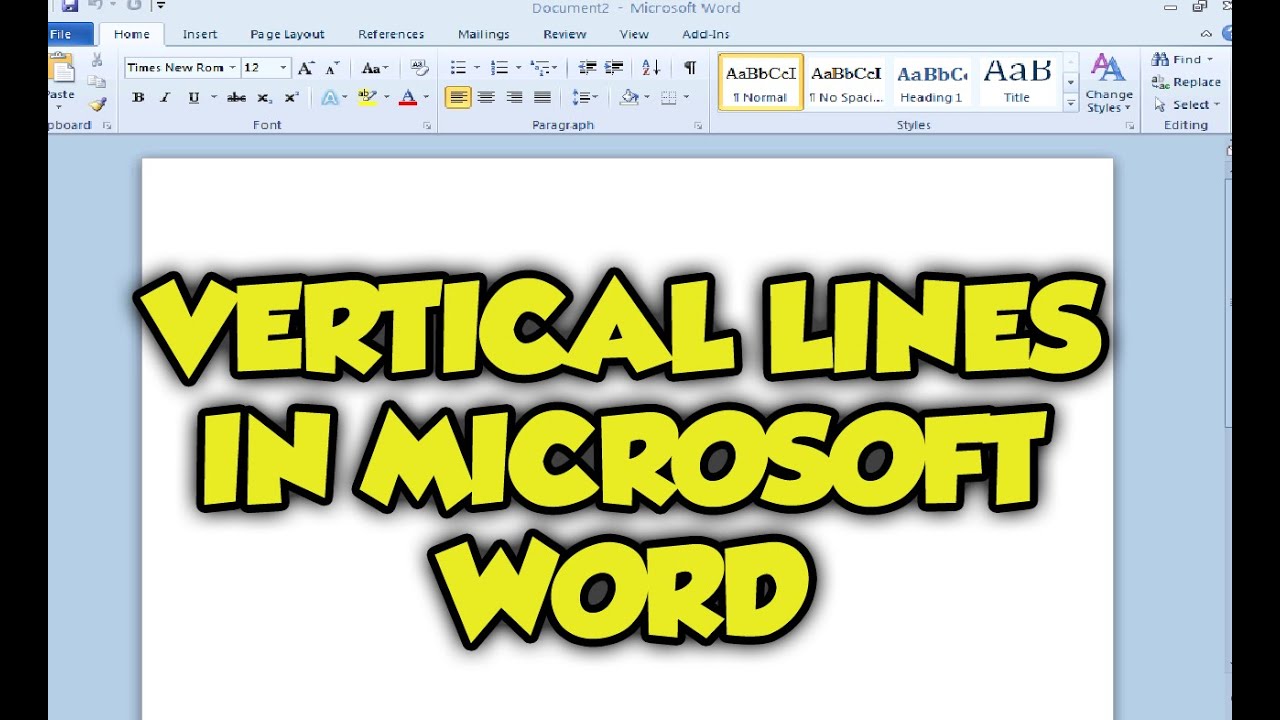This screenshot has width=1280, height=720.
Task: Open Line Spacing options
Action: coord(585,97)
